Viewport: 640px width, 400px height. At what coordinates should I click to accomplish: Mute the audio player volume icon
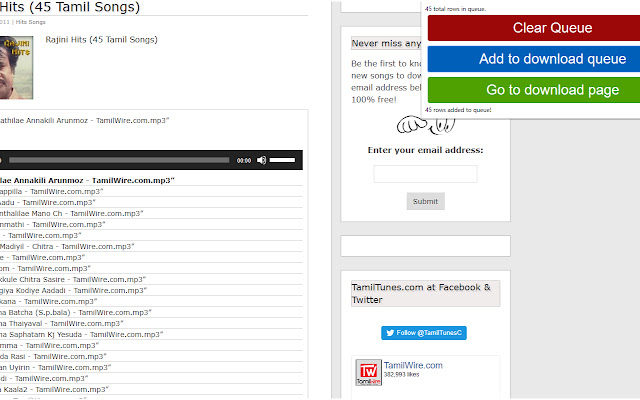point(262,160)
